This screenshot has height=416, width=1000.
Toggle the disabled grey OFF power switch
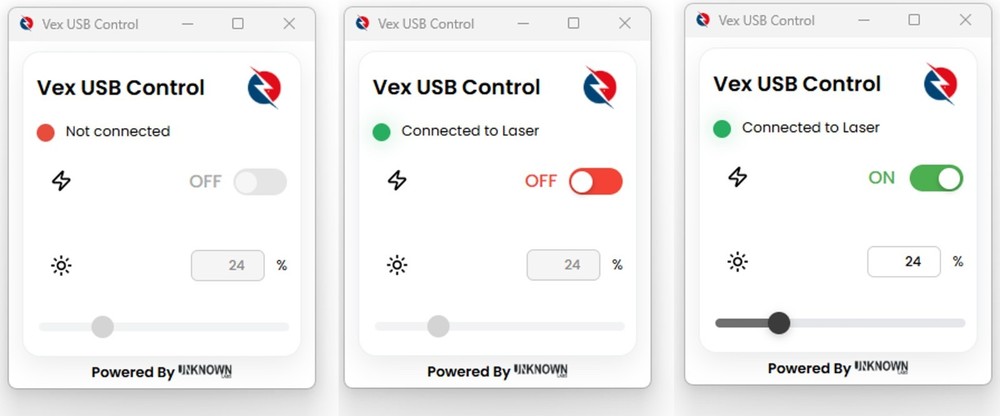[x=260, y=182]
